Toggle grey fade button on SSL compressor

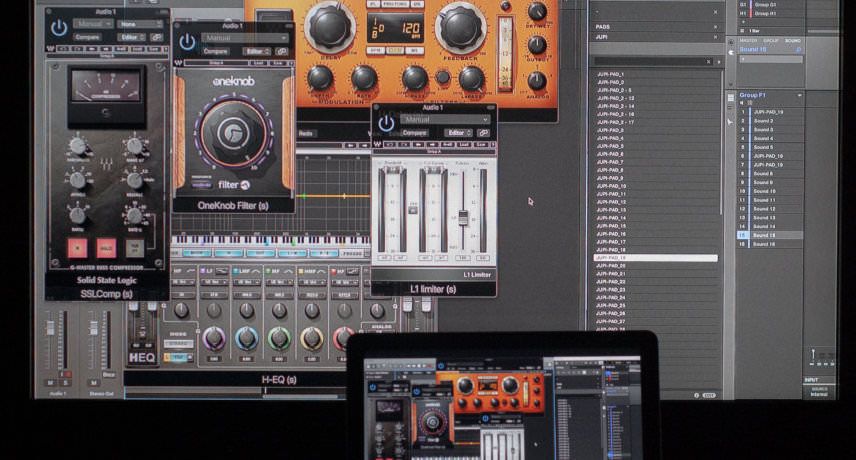[x=134, y=248]
